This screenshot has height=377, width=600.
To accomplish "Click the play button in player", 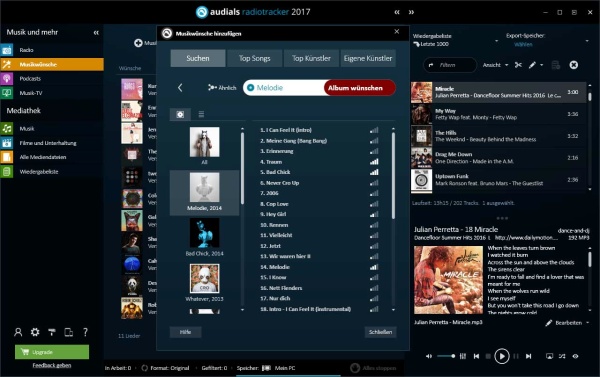I will [502, 356].
